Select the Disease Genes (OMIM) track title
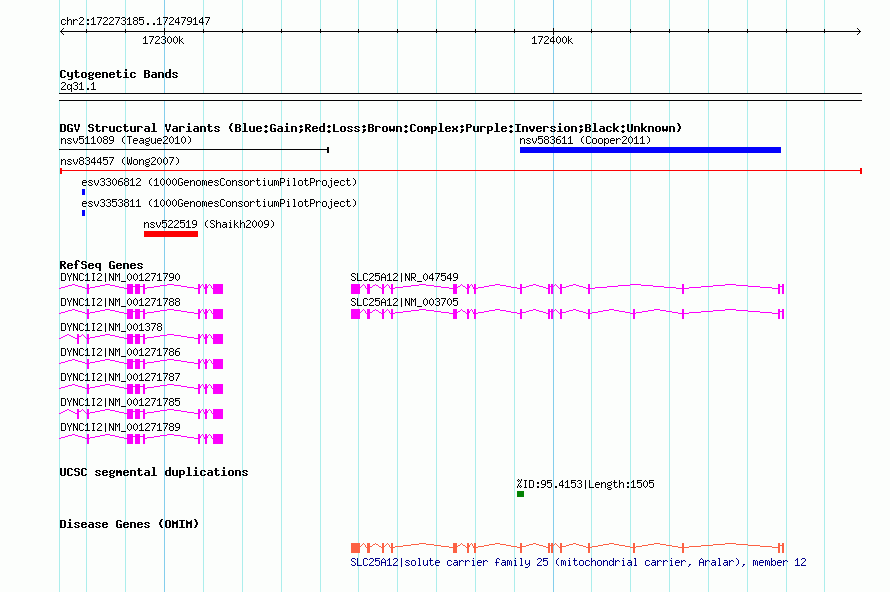The width and height of the screenshot is (890, 592). pos(129,524)
